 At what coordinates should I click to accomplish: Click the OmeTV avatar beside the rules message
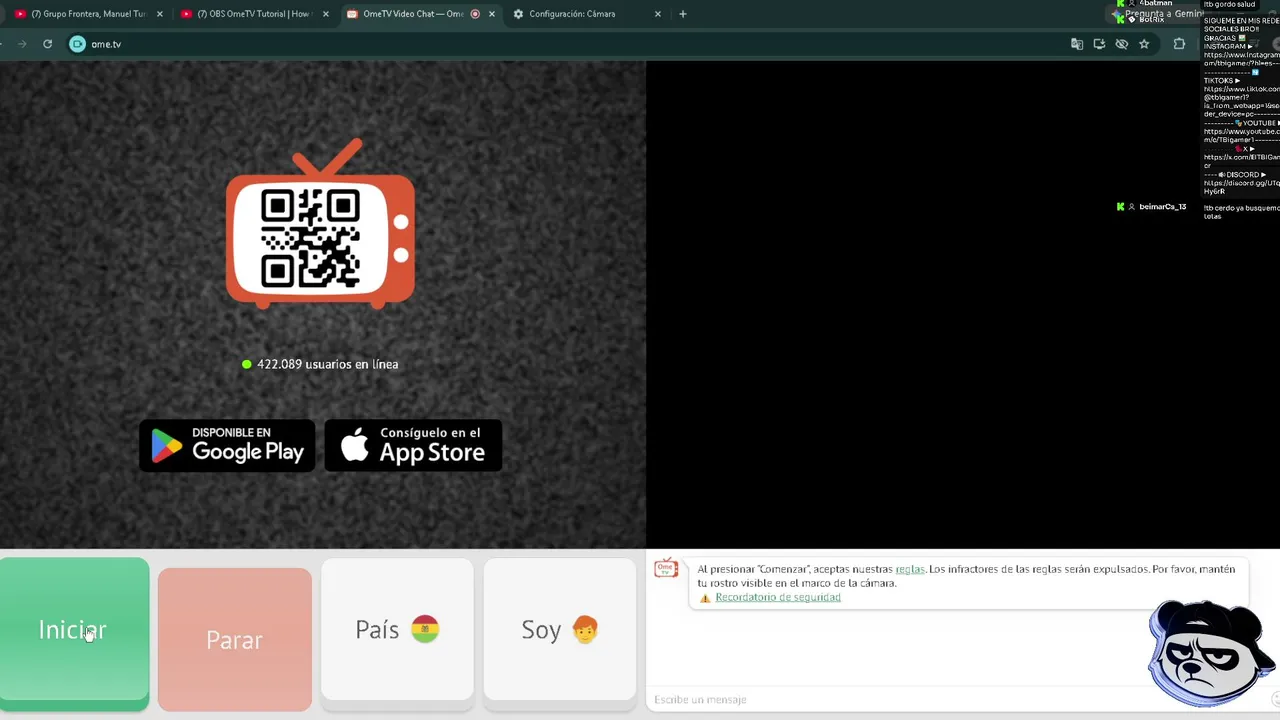665,569
